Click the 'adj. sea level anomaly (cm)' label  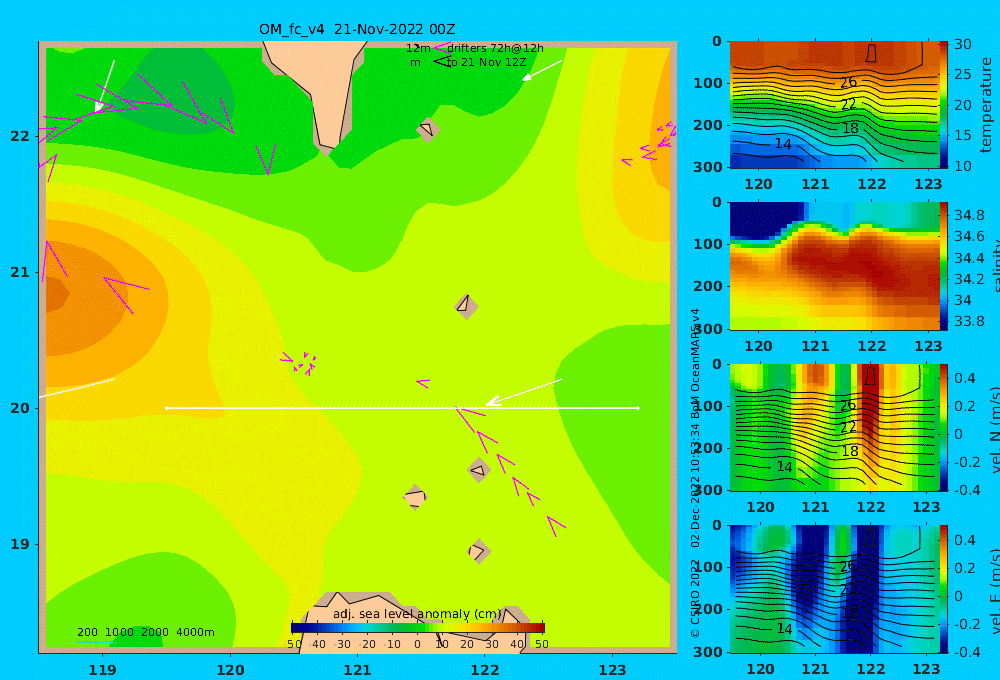417,614
